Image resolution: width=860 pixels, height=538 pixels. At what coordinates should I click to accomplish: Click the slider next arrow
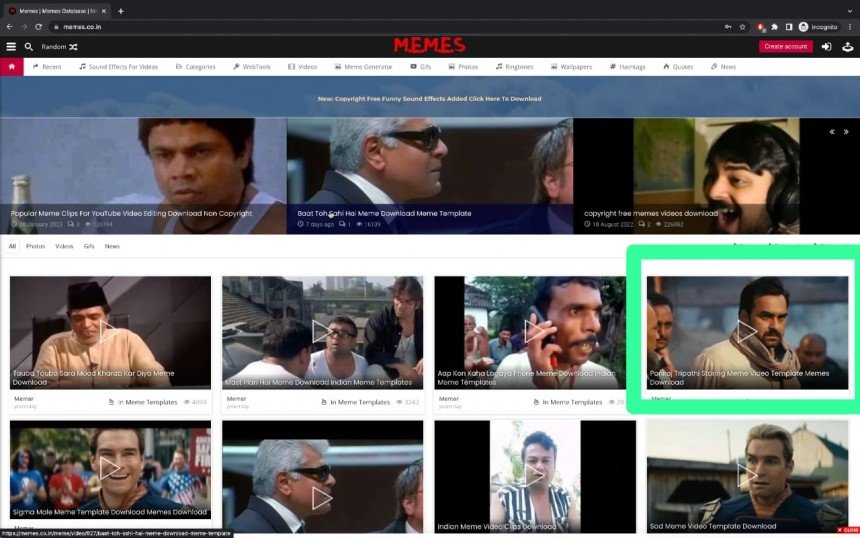(x=846, y=132)
